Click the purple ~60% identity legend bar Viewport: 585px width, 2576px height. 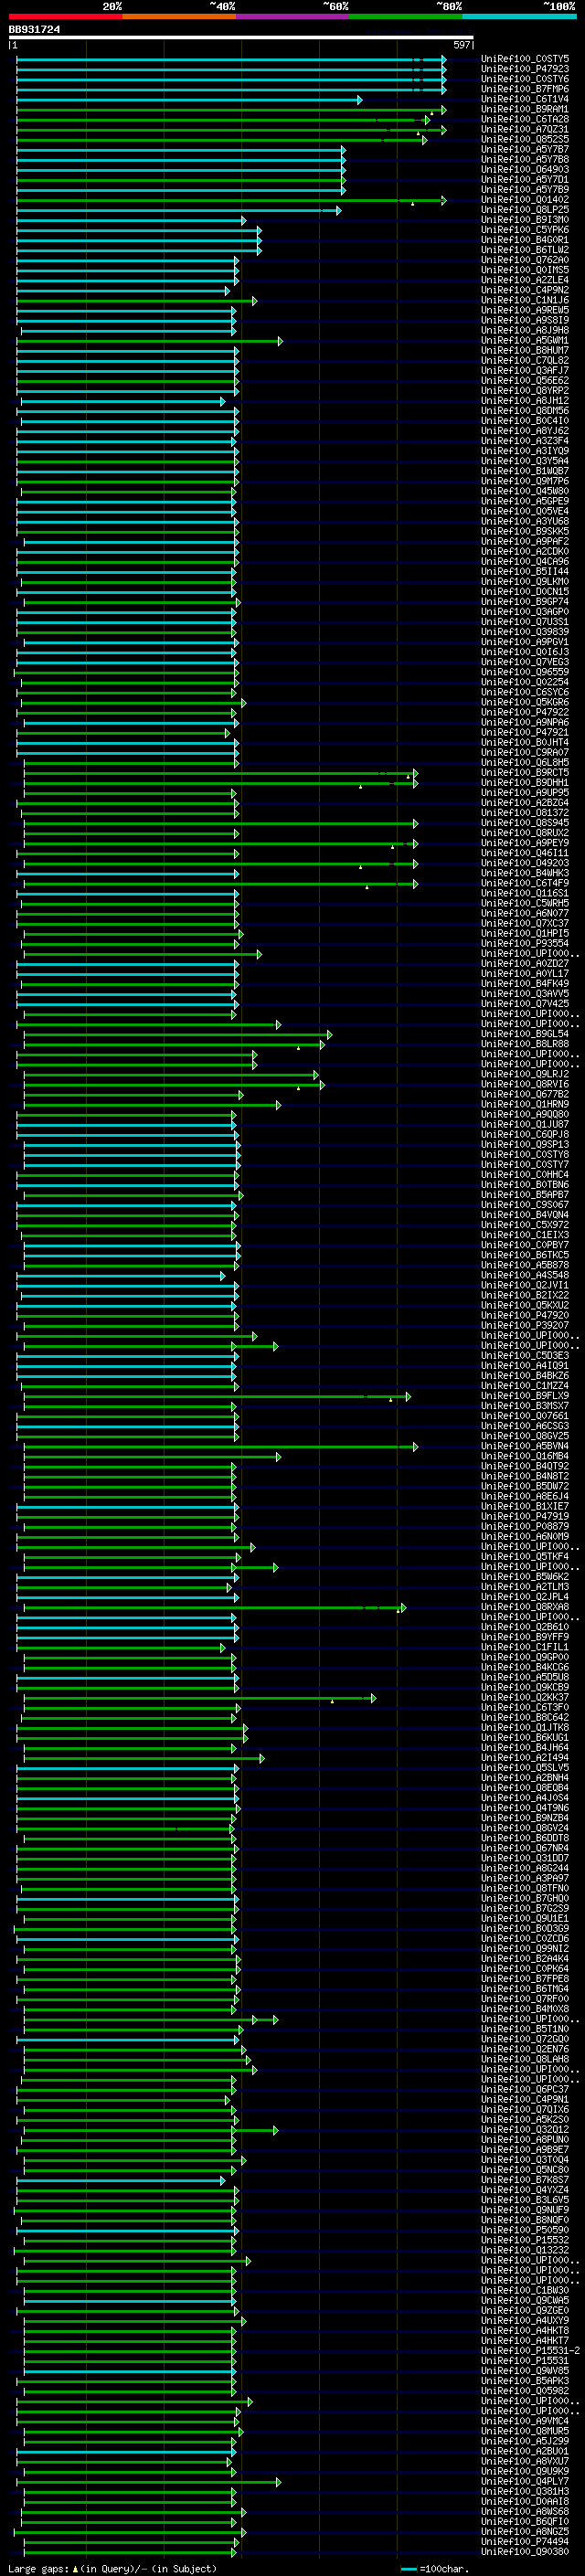[292, 16]
